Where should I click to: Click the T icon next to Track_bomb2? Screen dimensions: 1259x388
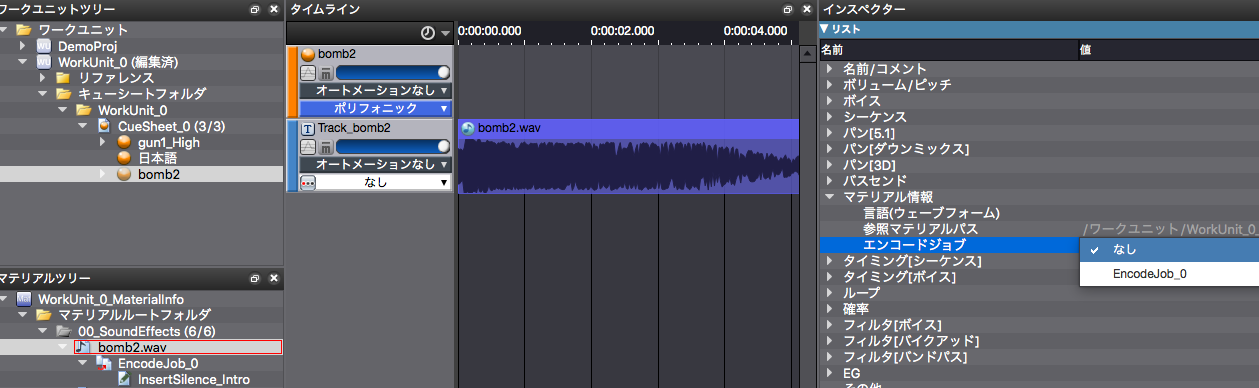(308, 128)
